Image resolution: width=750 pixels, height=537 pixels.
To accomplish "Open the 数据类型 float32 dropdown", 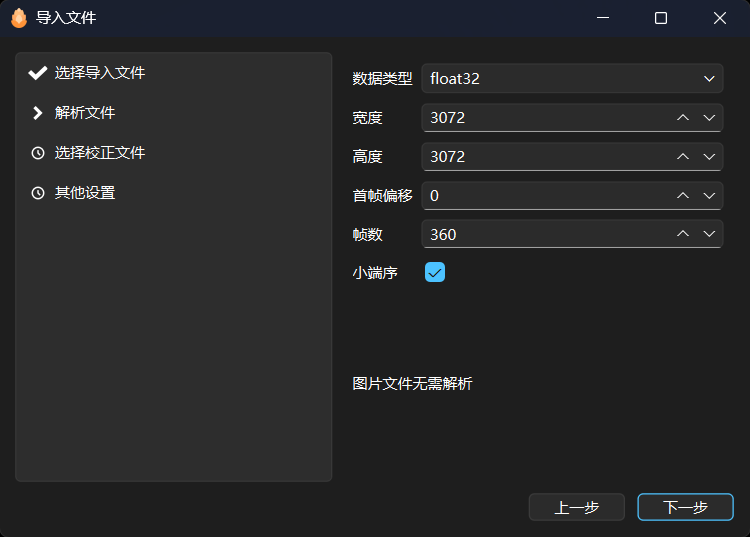I will [x=572, y=78].
